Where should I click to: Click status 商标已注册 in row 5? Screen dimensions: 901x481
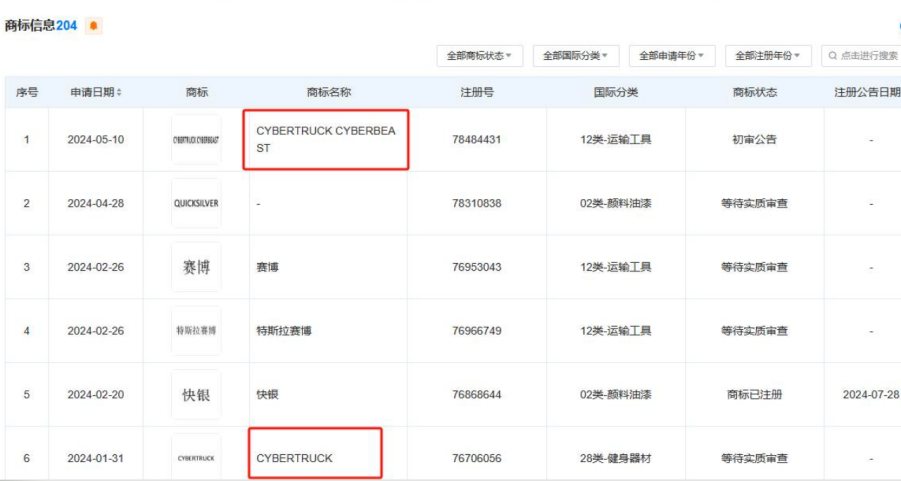pos(754,395)
